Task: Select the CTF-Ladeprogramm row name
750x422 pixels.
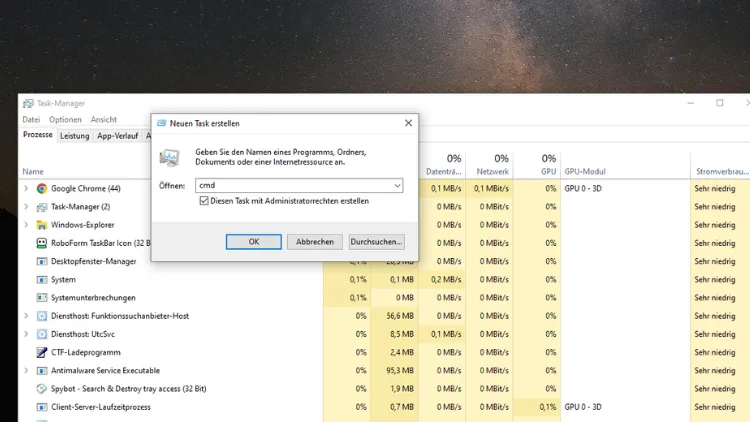Action: pos(86,352)
